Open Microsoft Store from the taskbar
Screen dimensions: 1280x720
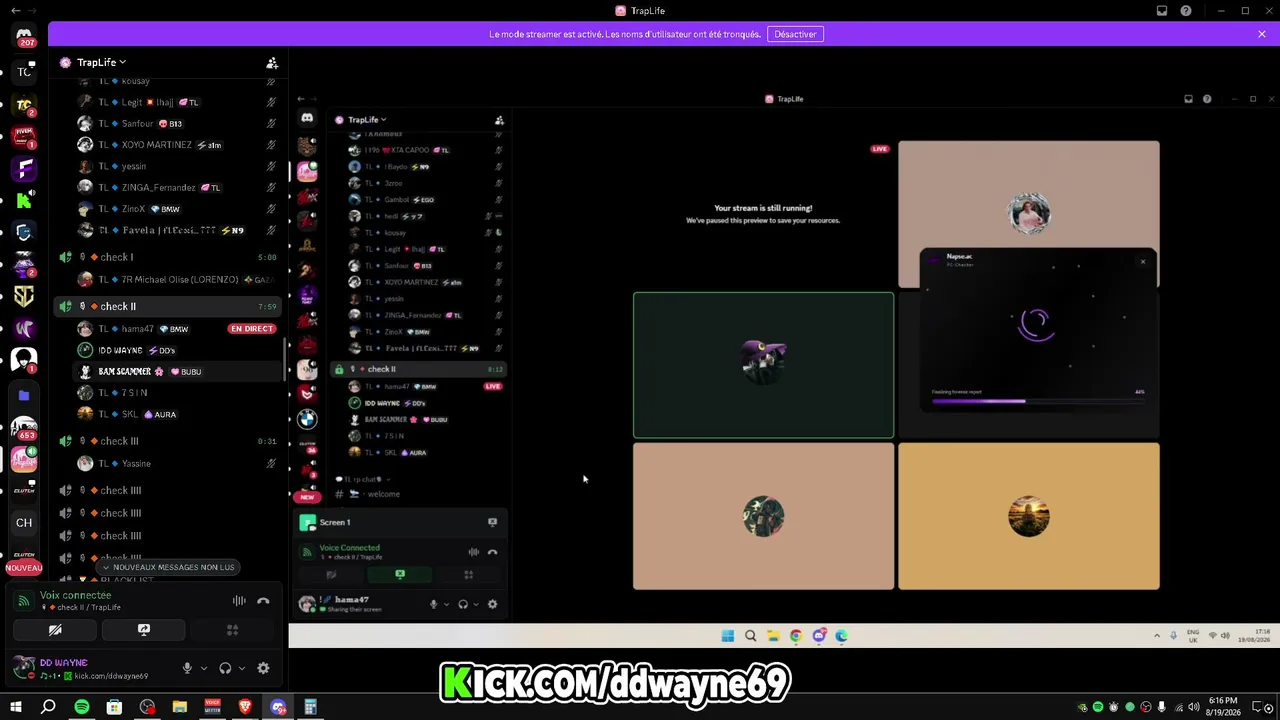(114, 707)
